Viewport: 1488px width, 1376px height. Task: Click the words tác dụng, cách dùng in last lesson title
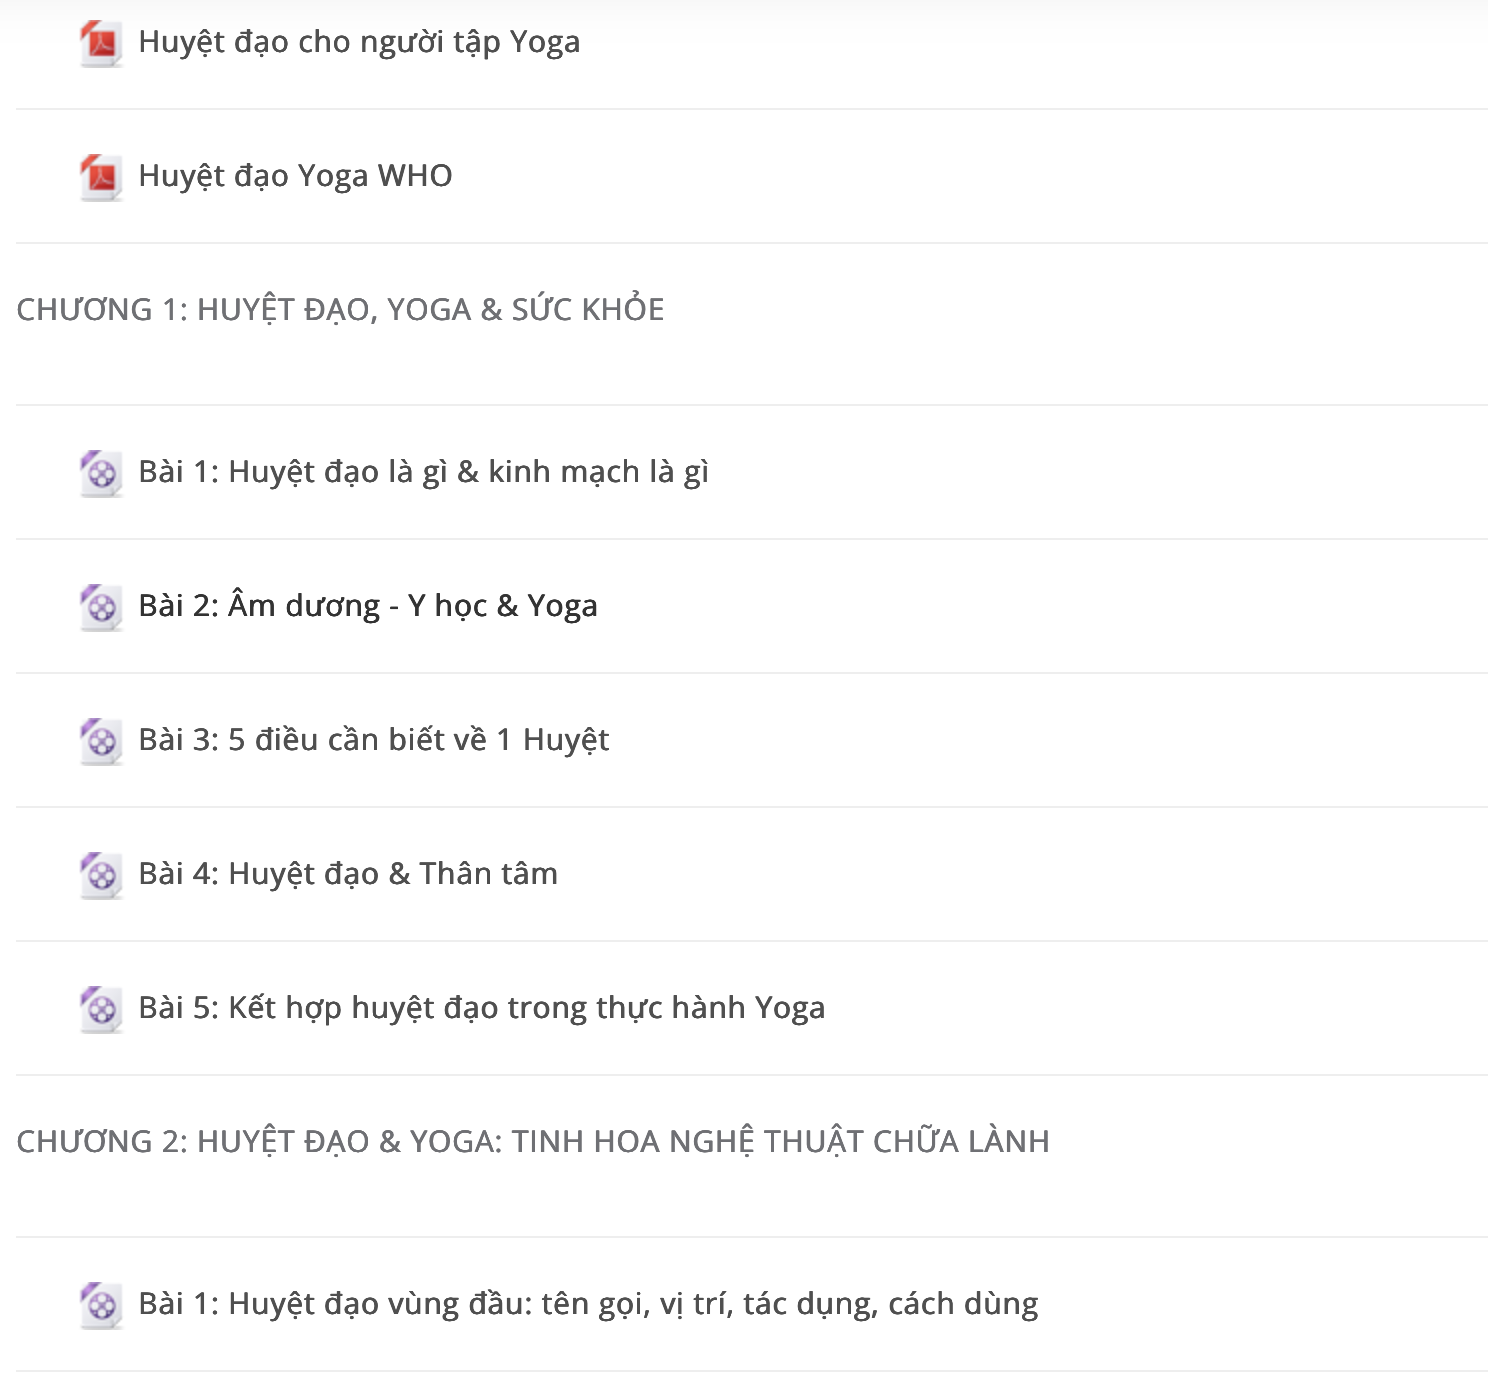coord(891,1305)
